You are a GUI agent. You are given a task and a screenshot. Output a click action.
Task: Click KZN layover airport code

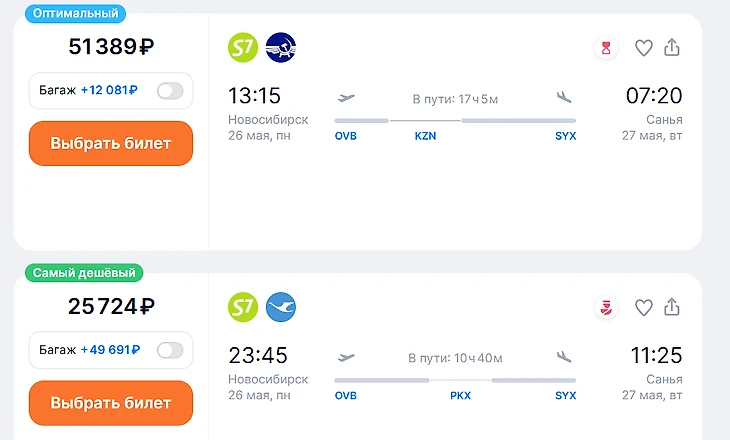tap(425, 136)
